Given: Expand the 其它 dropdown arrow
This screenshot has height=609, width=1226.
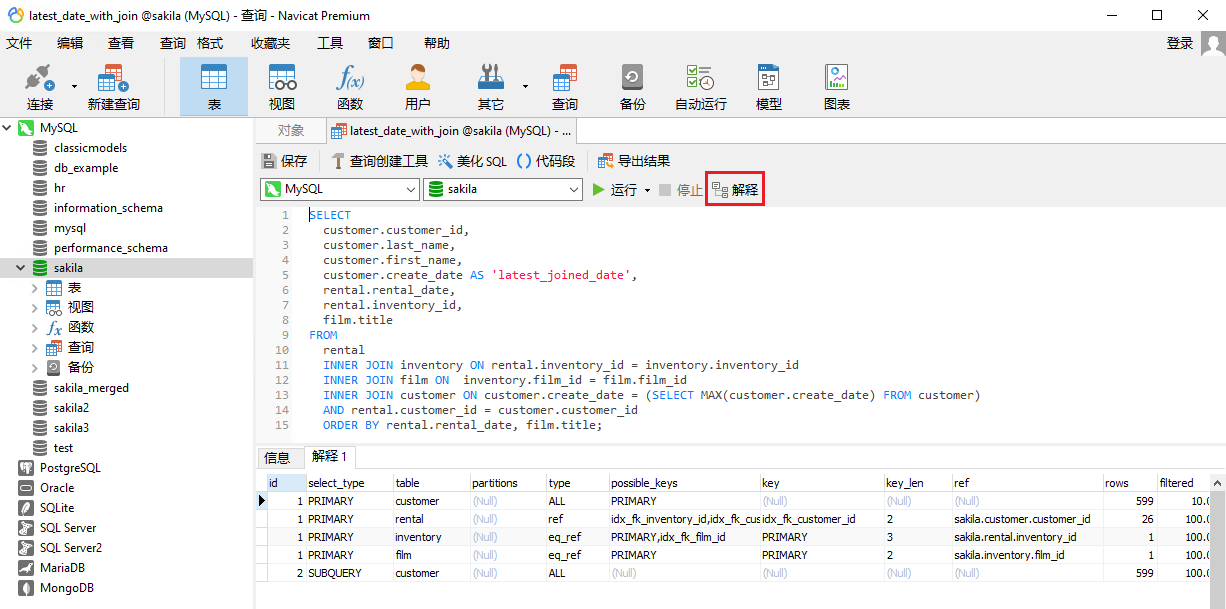Looking at the screenshot, I should pyautogui.click(x=525, y=86).
